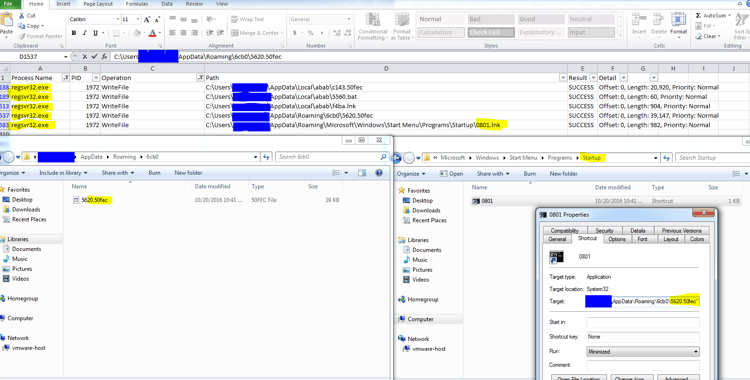Open the Path column filter dropdown
Image resolution: width=750 pixels, height=380 pixels.
(x=562, y=78)
